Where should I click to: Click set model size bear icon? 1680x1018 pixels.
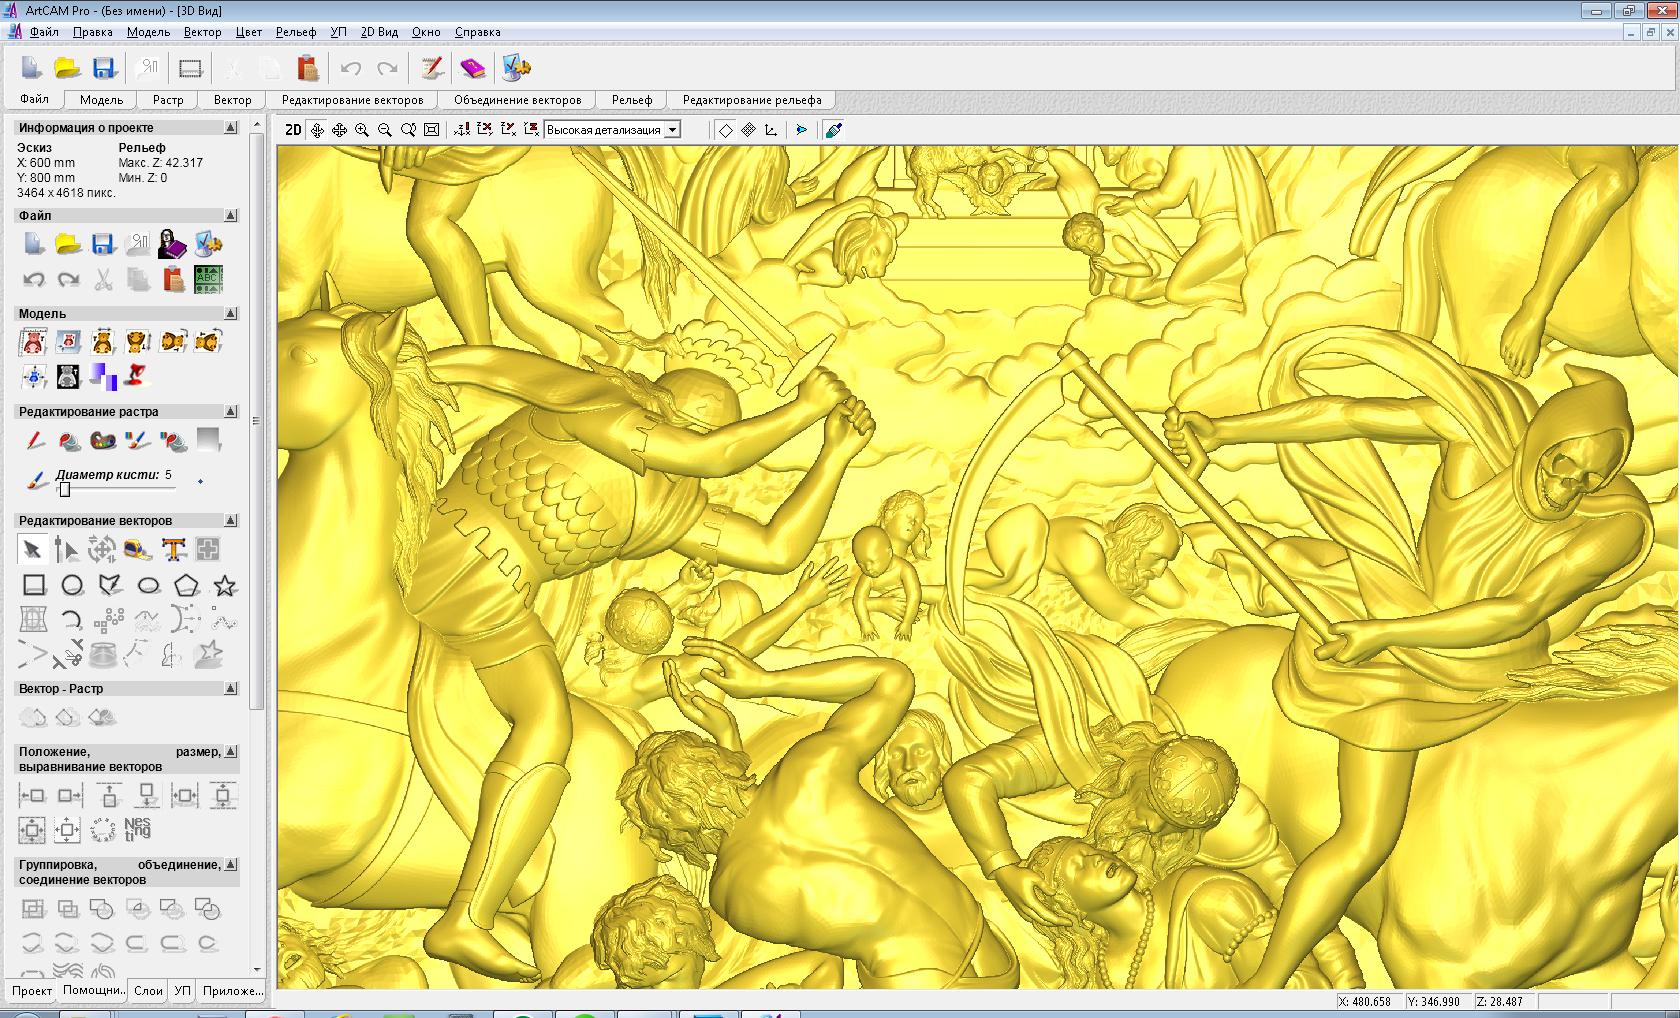point(33,342)
